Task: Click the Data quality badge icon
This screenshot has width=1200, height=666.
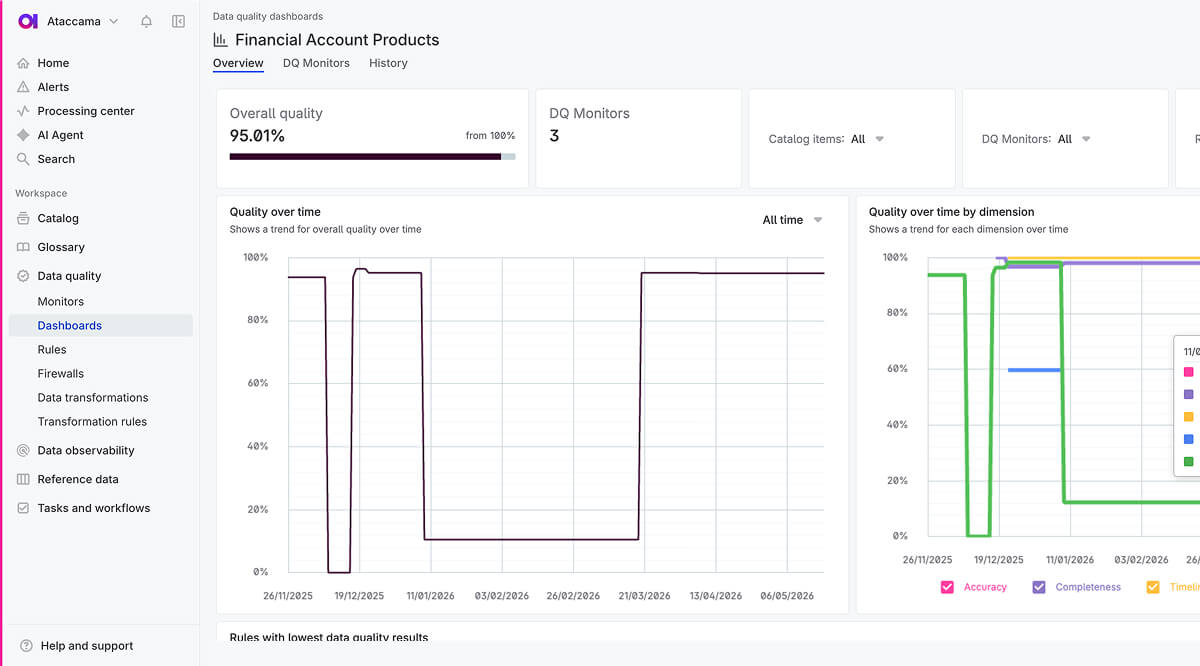Action: pos(23,276)
